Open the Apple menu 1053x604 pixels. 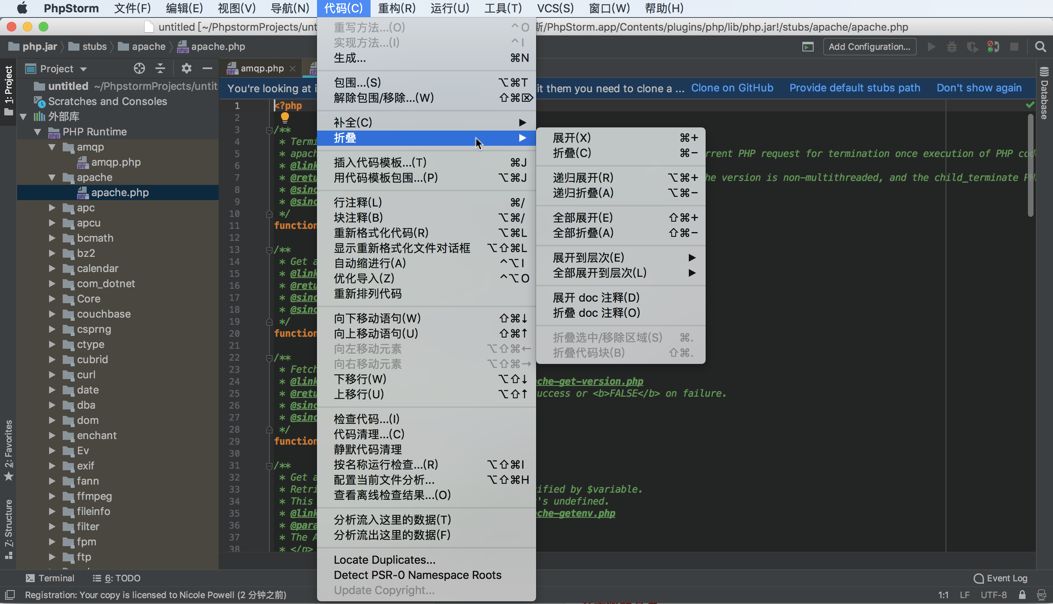pyautogui.click(x=21, y=8)
